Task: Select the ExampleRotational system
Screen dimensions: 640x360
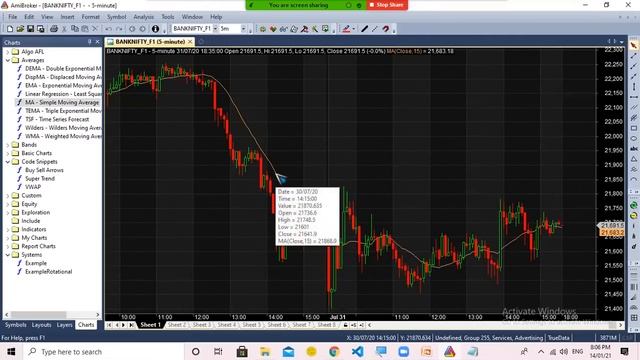Action: pyautogui.click(x=48, y=272)
